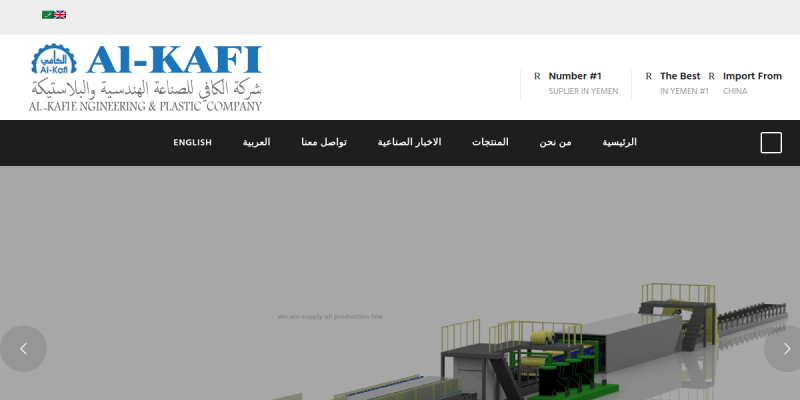
Task: Click the 'Number #1' header text
Action: (x=575, y=76)
